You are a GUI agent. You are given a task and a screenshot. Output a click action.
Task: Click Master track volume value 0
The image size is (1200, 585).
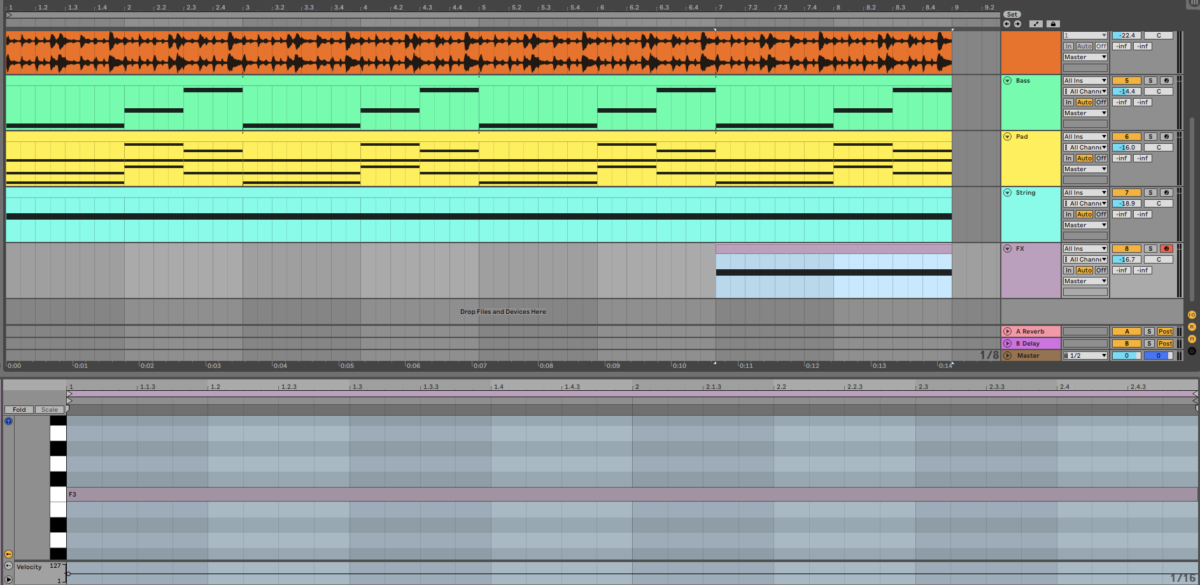(1127, 355)
